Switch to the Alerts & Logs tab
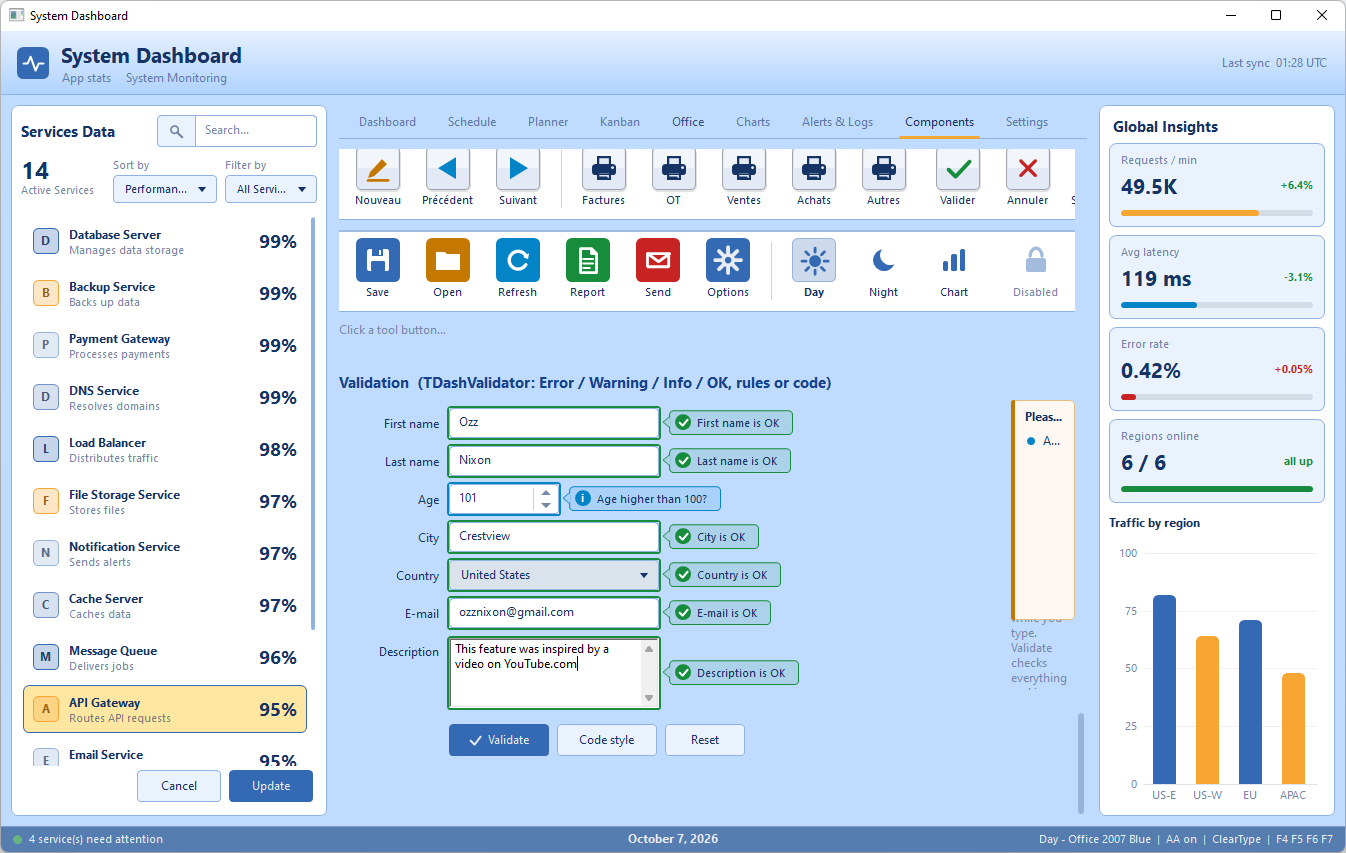This screenshot has width=1346, height=853. point(837,122)
